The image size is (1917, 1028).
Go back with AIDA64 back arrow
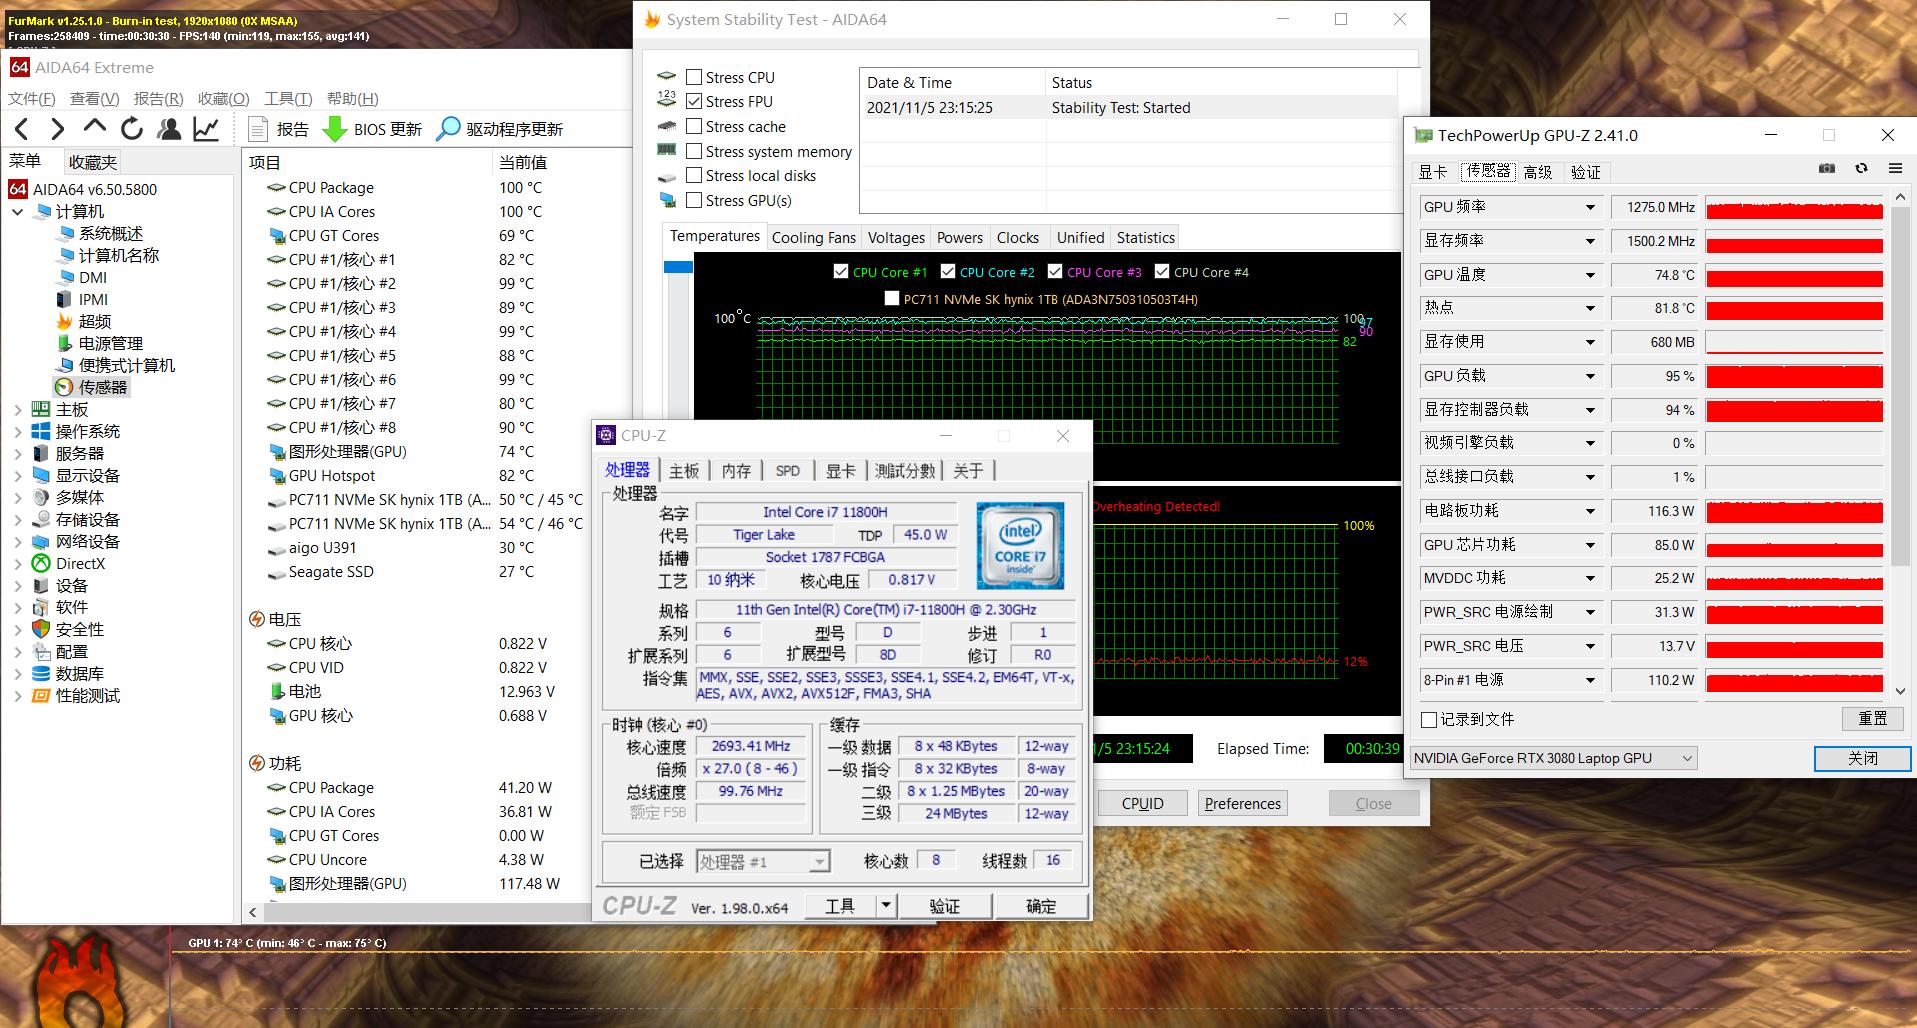22,129
